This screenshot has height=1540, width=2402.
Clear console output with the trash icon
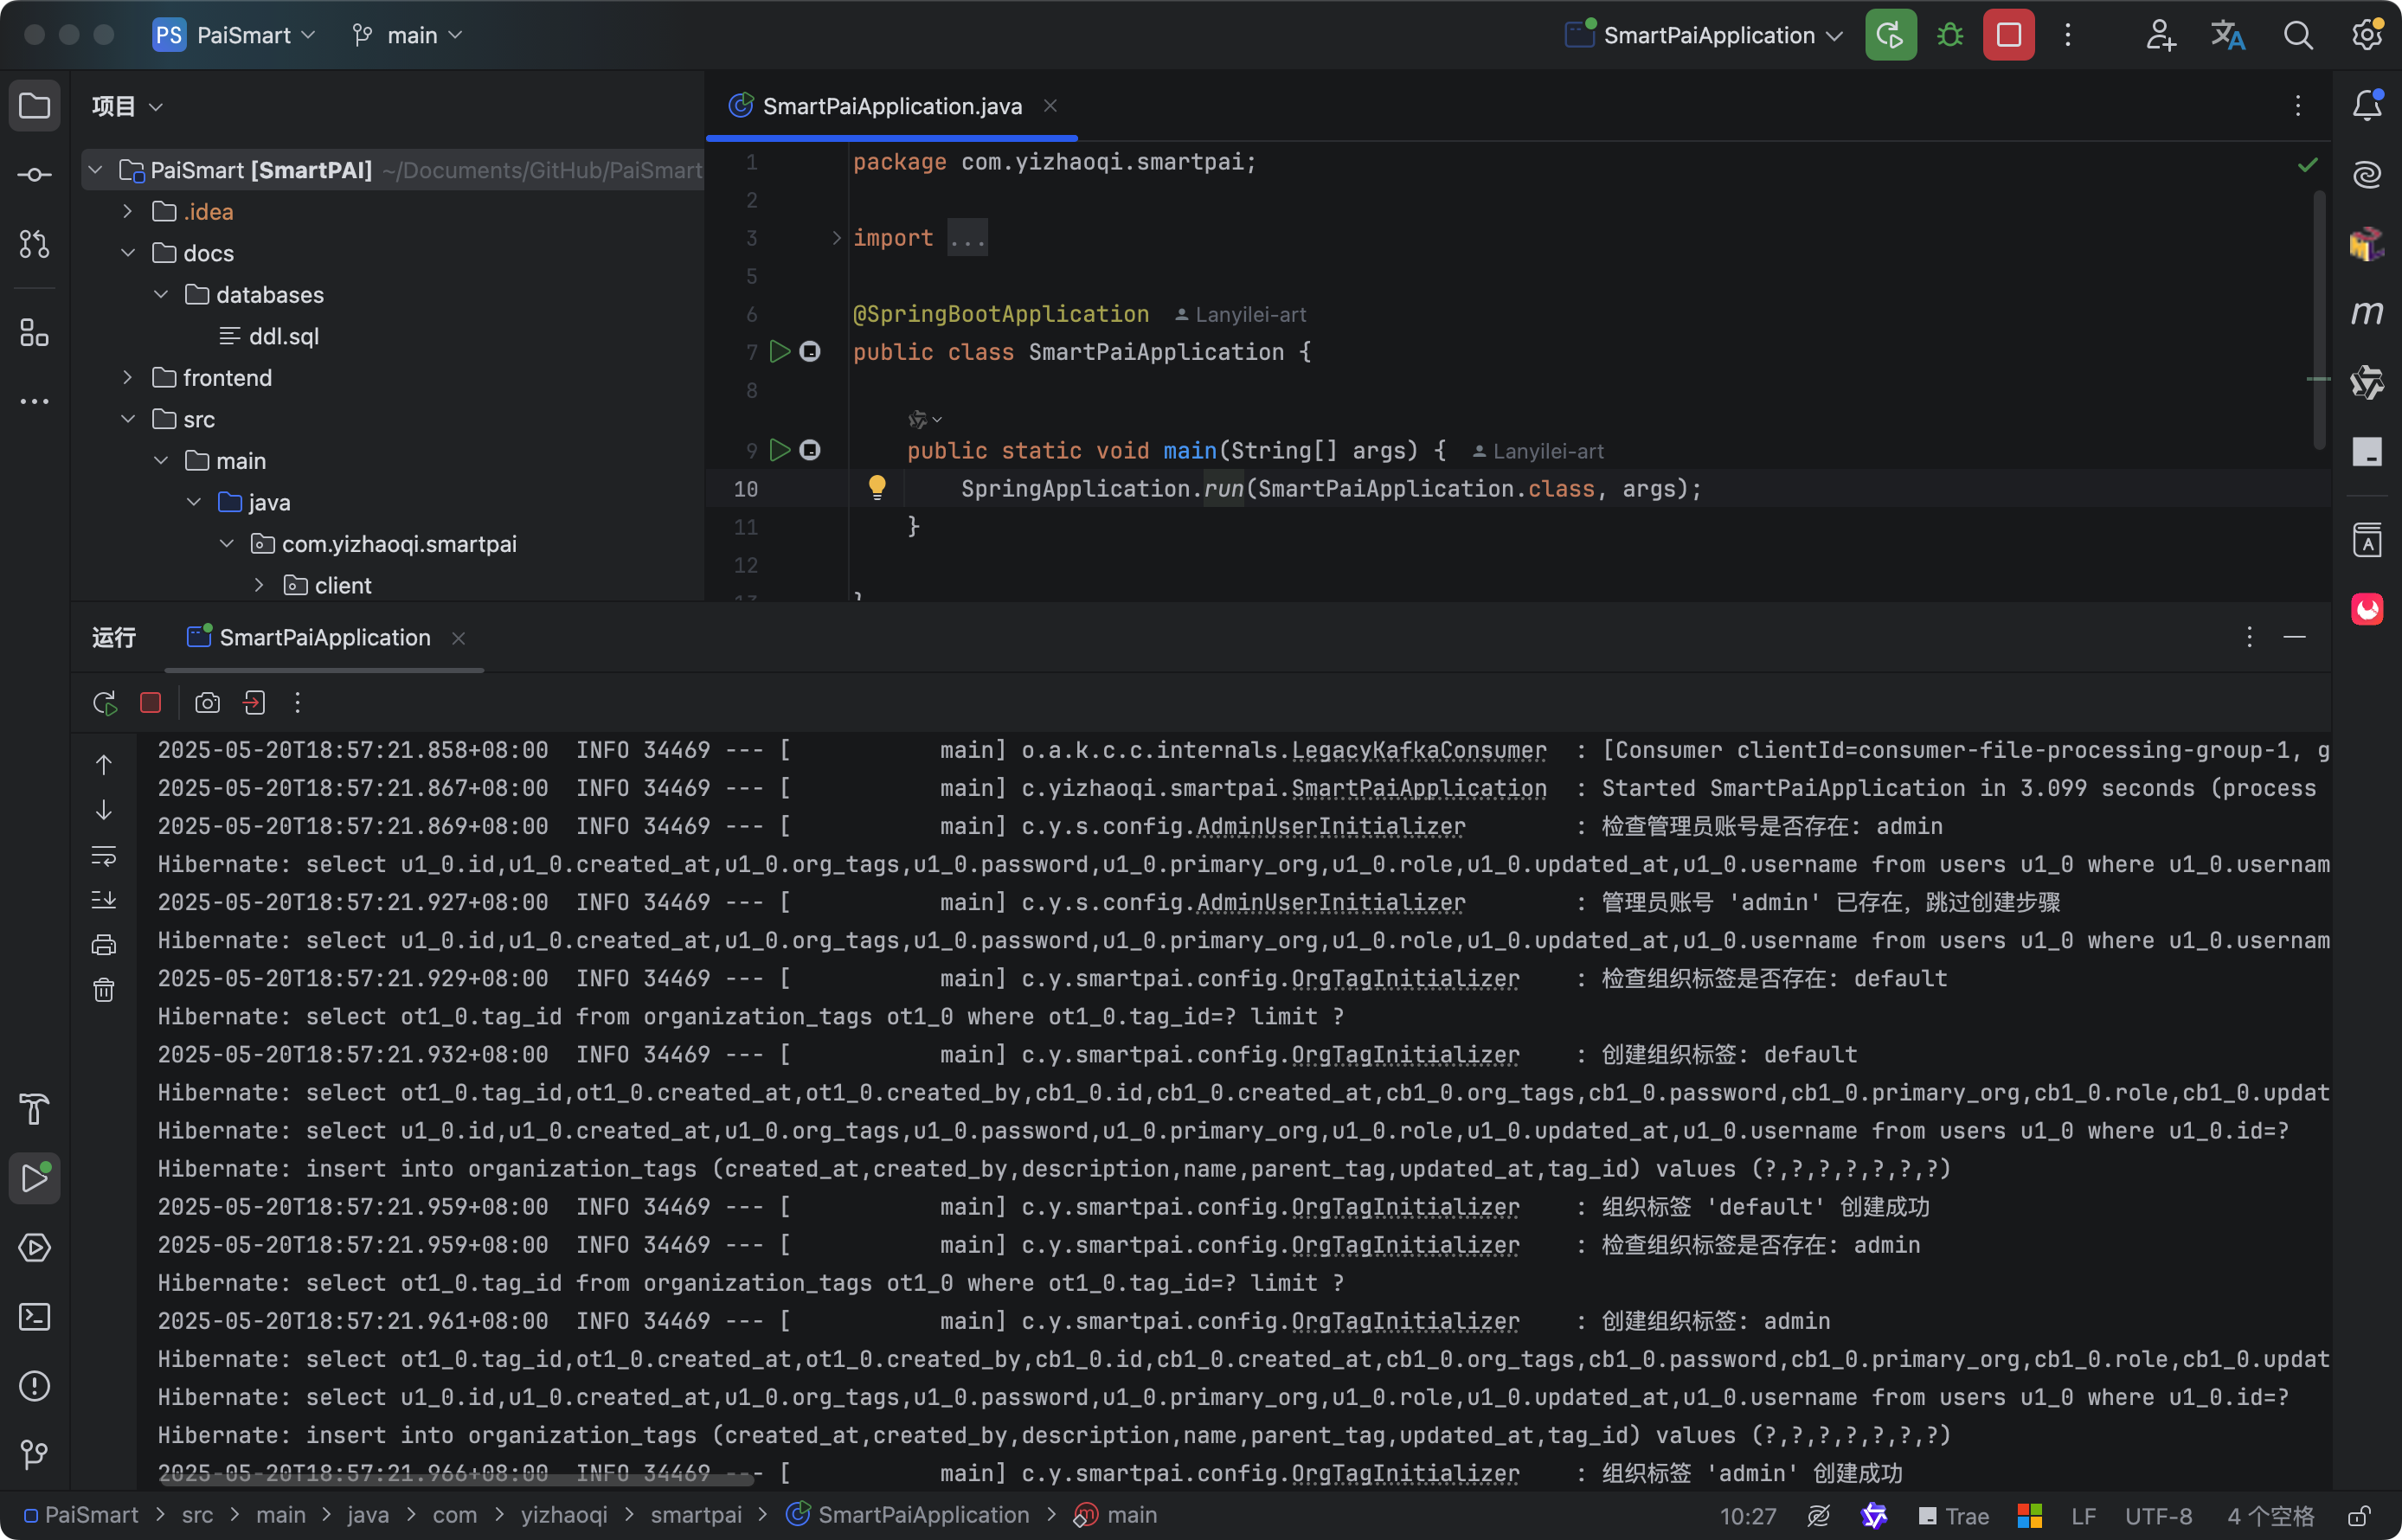click(x=104, y=990)
